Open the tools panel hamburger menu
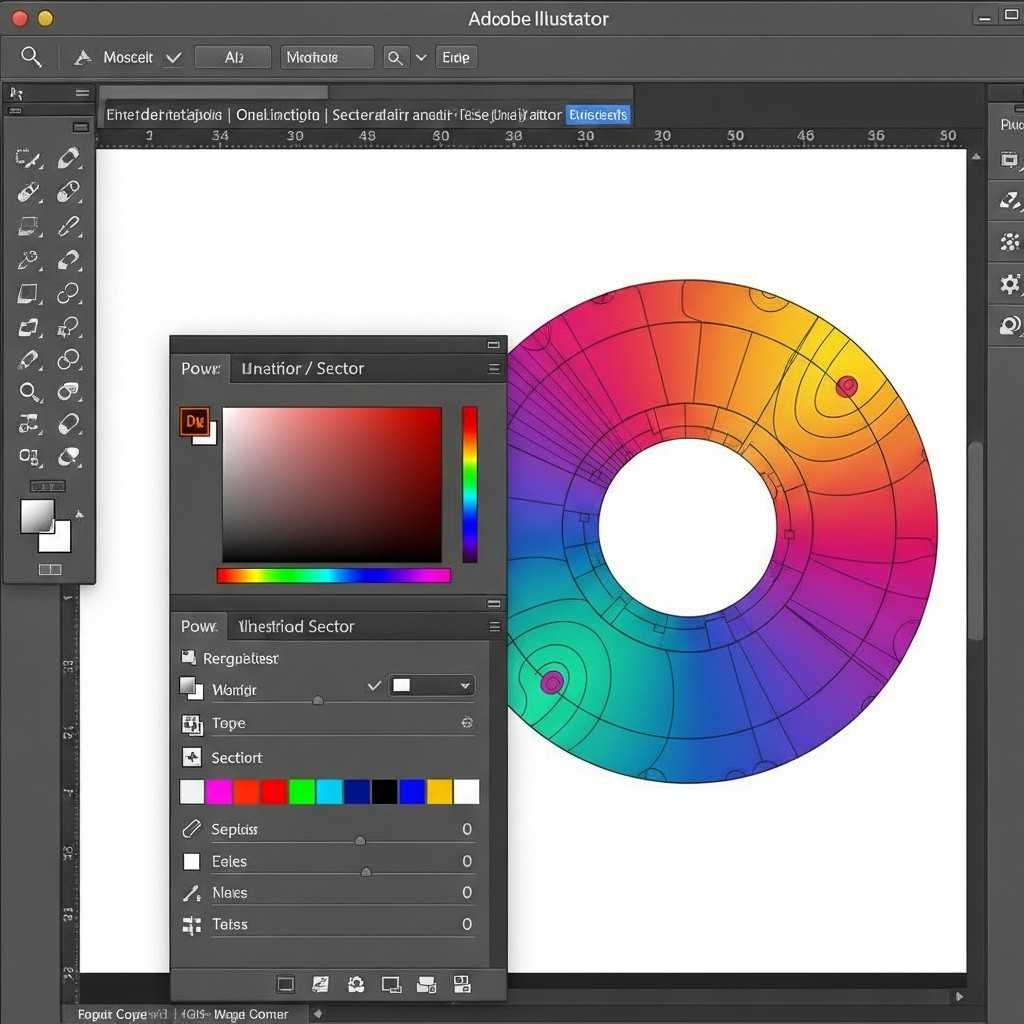The image size is (1024, 1024). point(82,93)
